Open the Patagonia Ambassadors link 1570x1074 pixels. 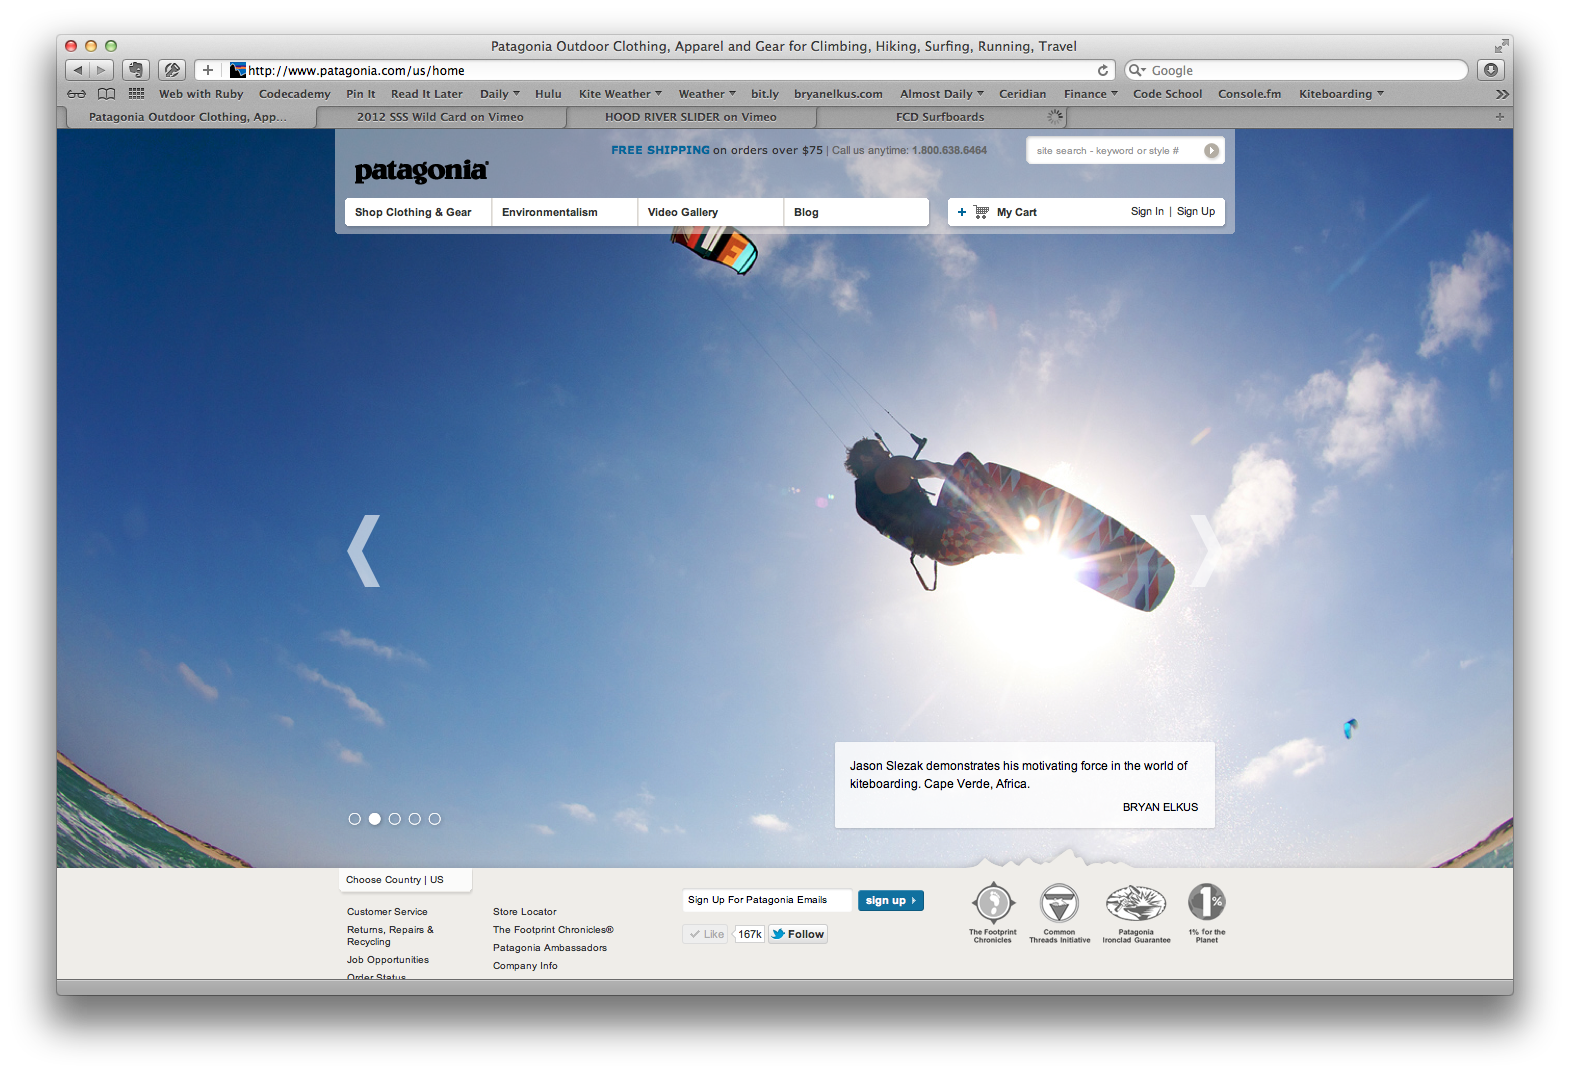point(550,948)
